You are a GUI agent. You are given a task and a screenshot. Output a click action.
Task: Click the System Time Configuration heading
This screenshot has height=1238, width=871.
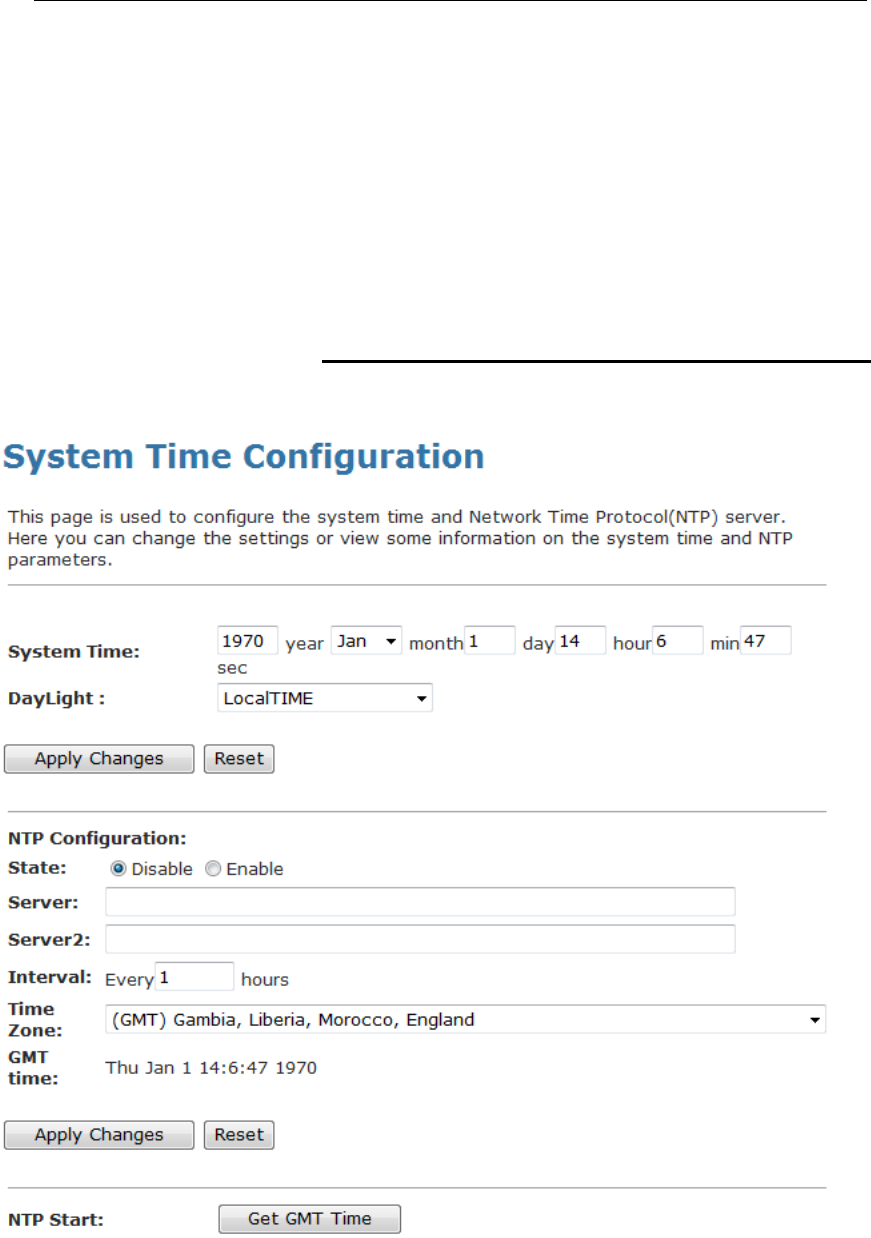(245, 457)
